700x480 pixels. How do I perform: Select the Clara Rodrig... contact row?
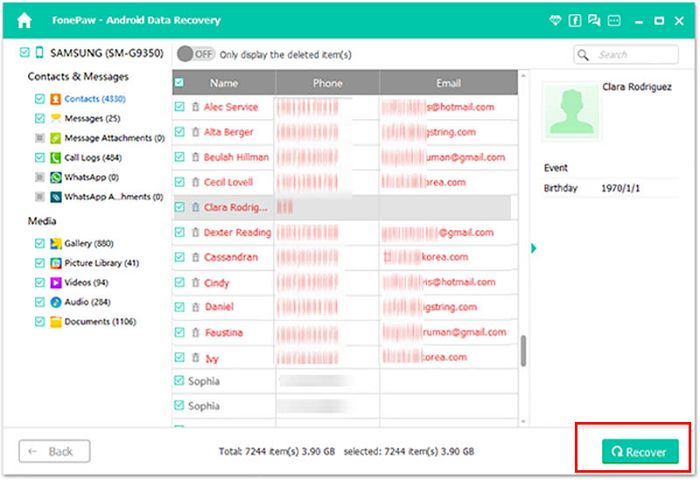(342, 207)
